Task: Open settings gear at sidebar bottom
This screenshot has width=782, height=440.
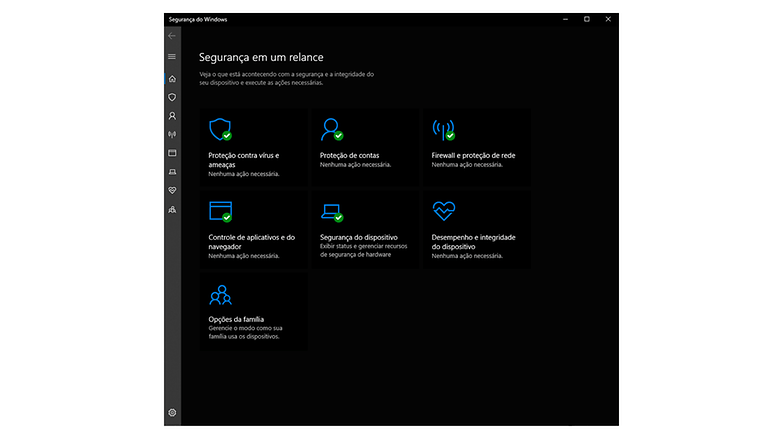Action: pos(172,413)
